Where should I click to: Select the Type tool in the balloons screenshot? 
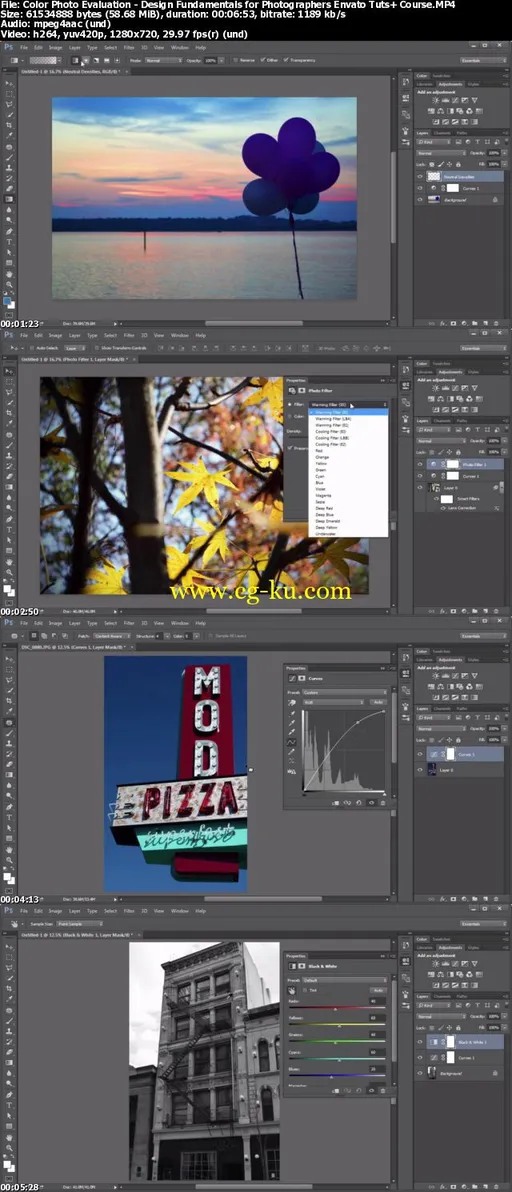tap(9, 242)
